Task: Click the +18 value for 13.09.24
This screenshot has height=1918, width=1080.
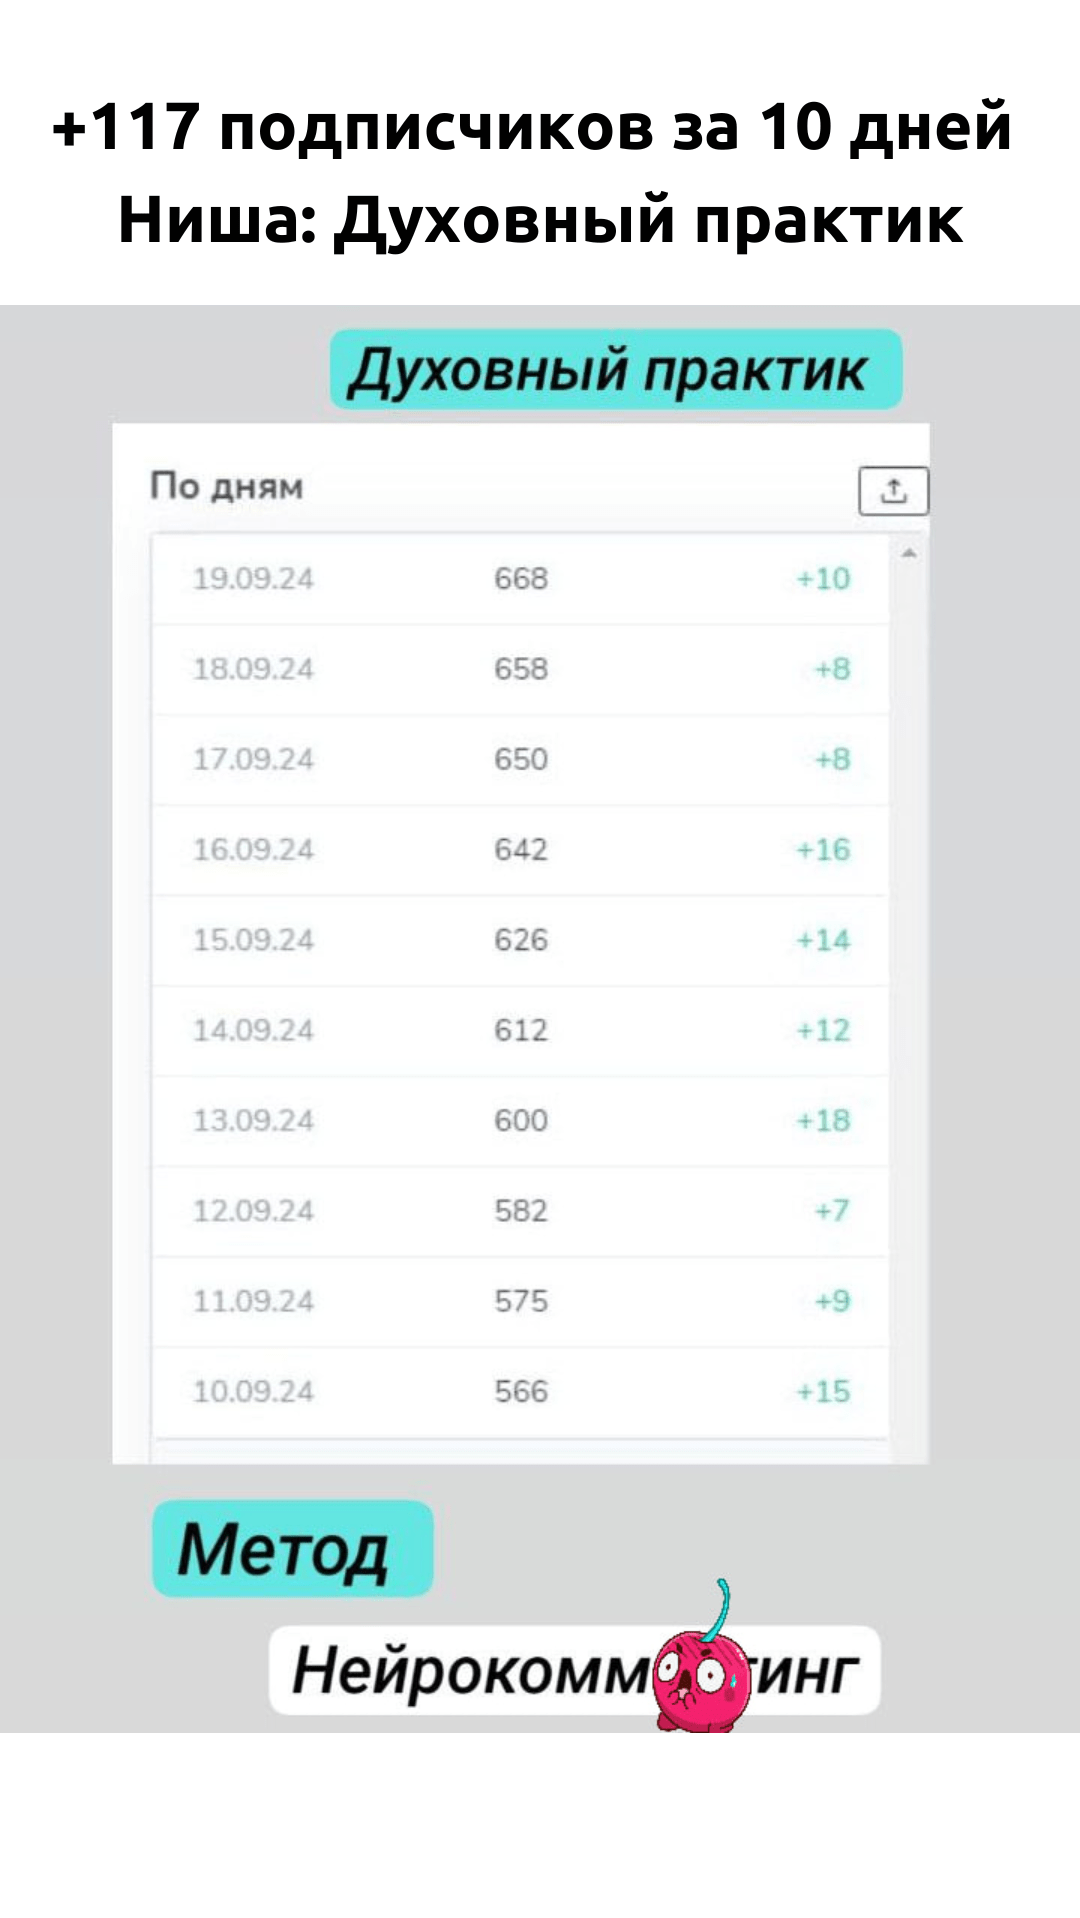Action: 823,1120
